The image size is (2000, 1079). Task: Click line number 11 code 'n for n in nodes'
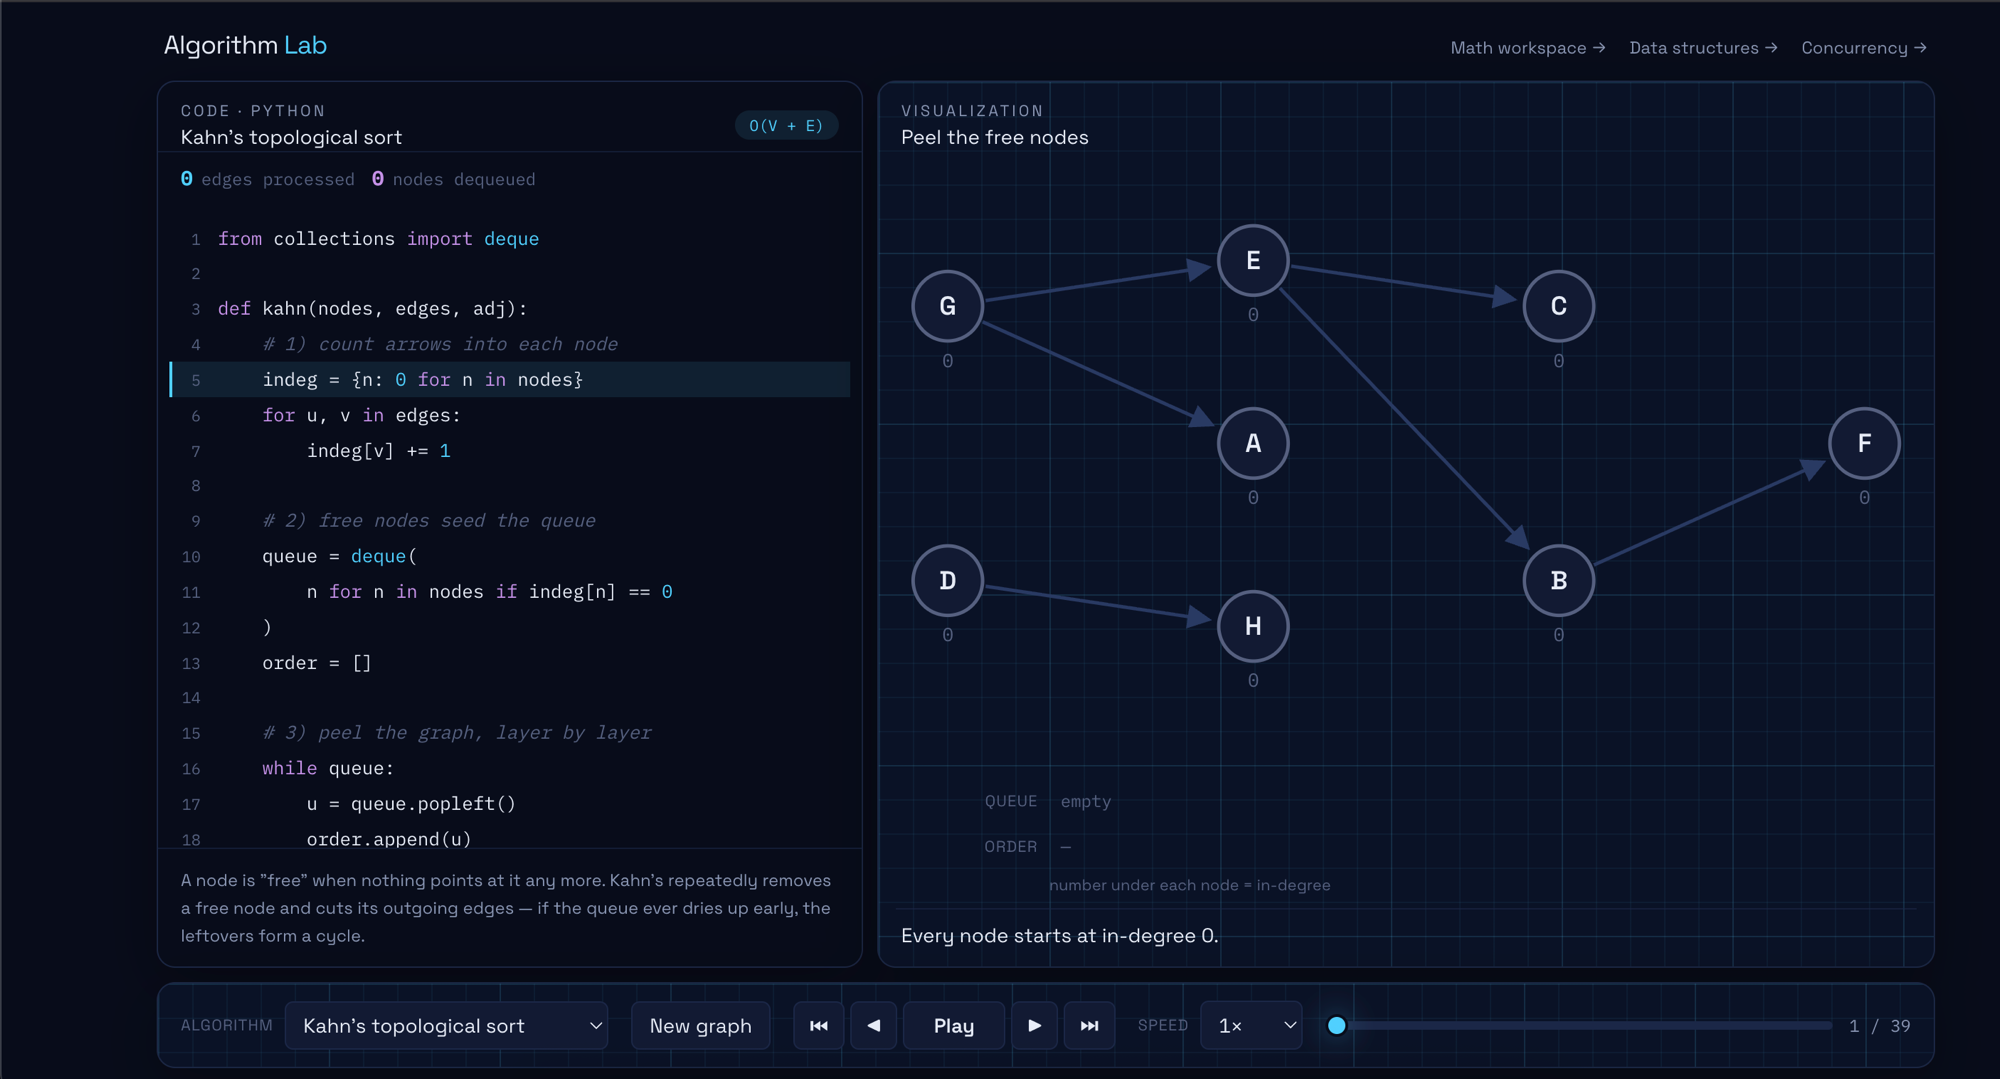489,592
